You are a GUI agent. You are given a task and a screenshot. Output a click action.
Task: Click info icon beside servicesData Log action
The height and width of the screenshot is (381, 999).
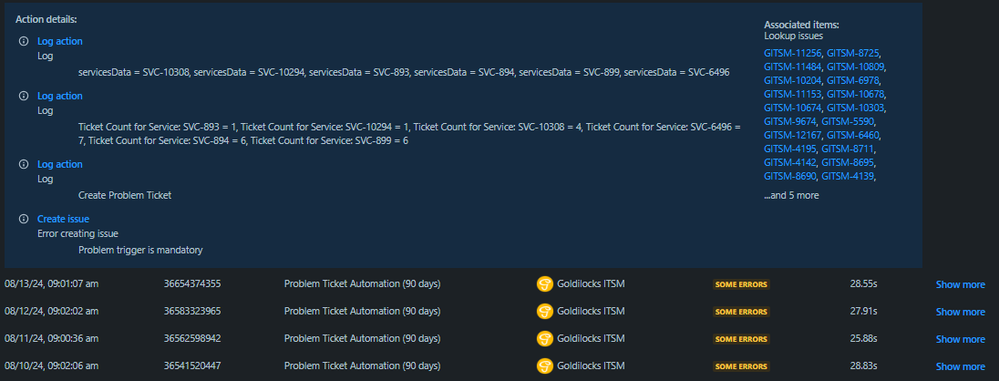(x=24, y=41)
